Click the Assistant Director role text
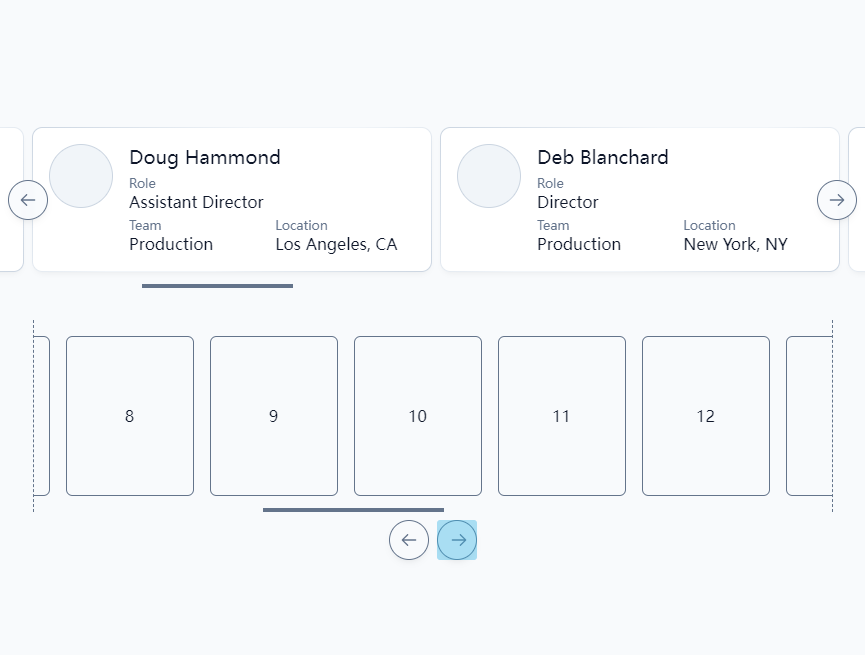 pos(196,203)
